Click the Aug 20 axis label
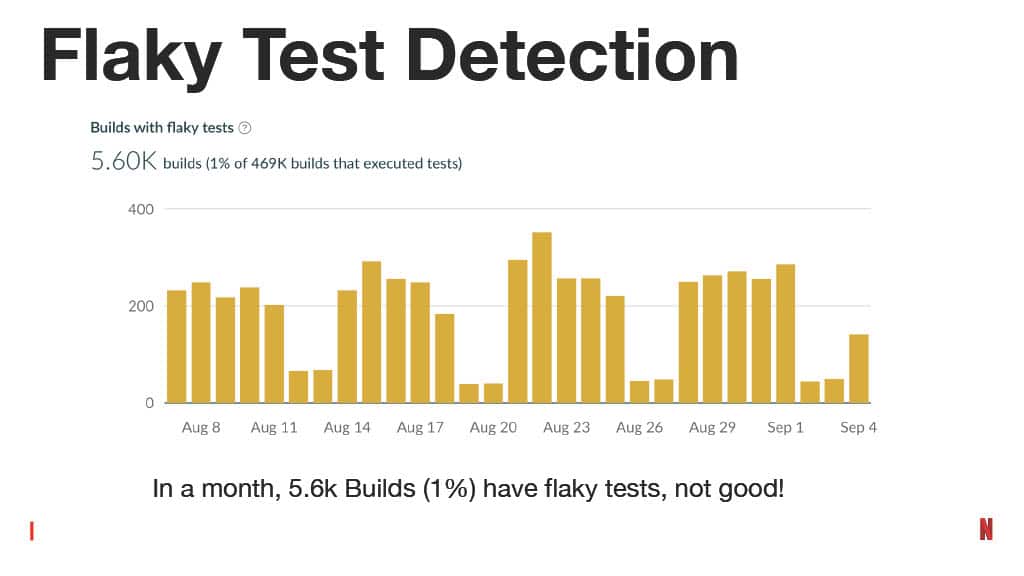1024x576 pixels. pos(494,427)
